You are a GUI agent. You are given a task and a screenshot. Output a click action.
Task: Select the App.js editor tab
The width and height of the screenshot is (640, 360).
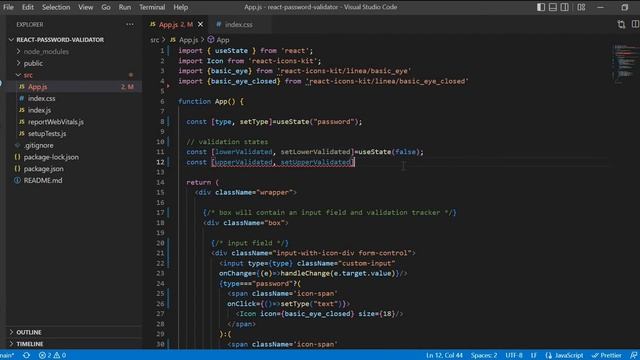[176, 24]
